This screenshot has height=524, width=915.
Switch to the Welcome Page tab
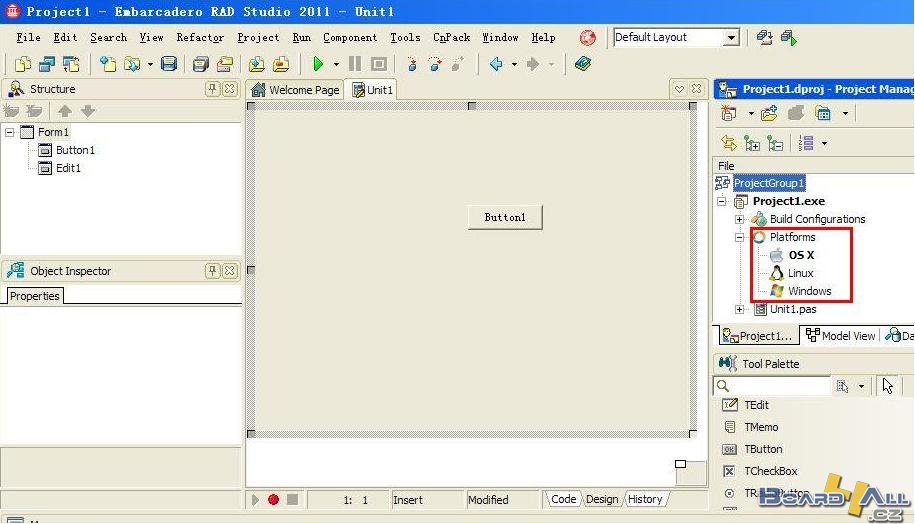pos(295,90)
